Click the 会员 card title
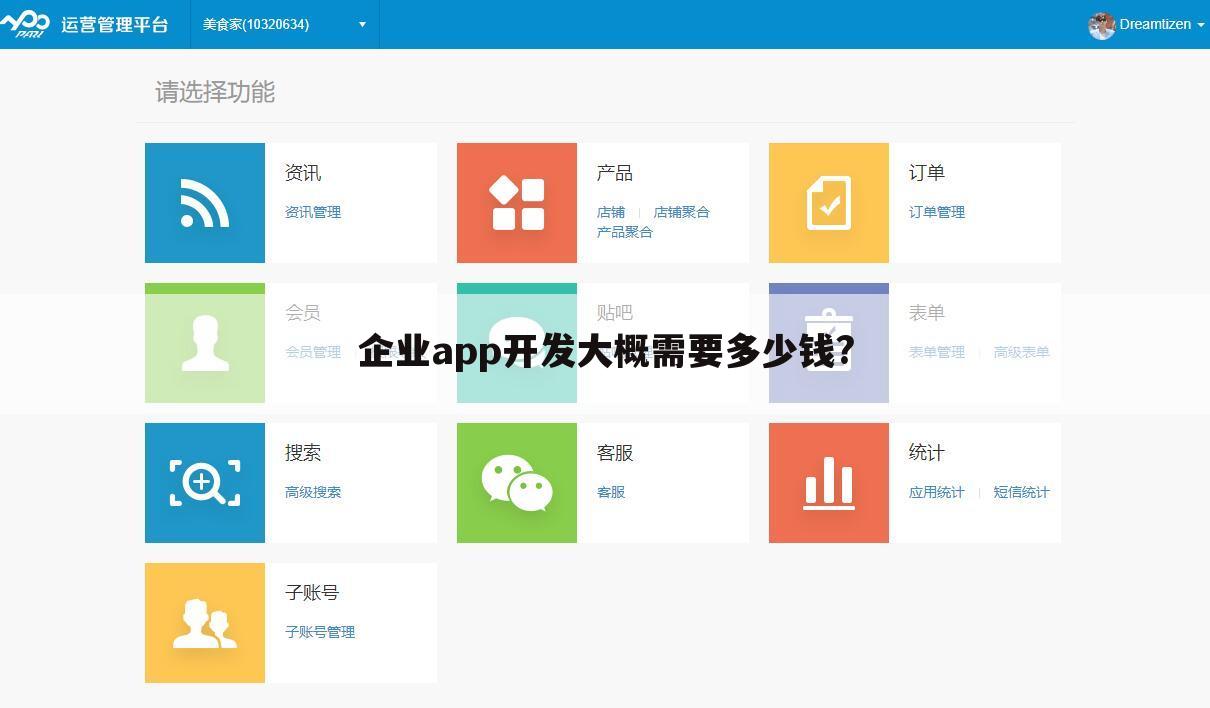This screenshot has height=708, width=1210. [x=303, y=313]
